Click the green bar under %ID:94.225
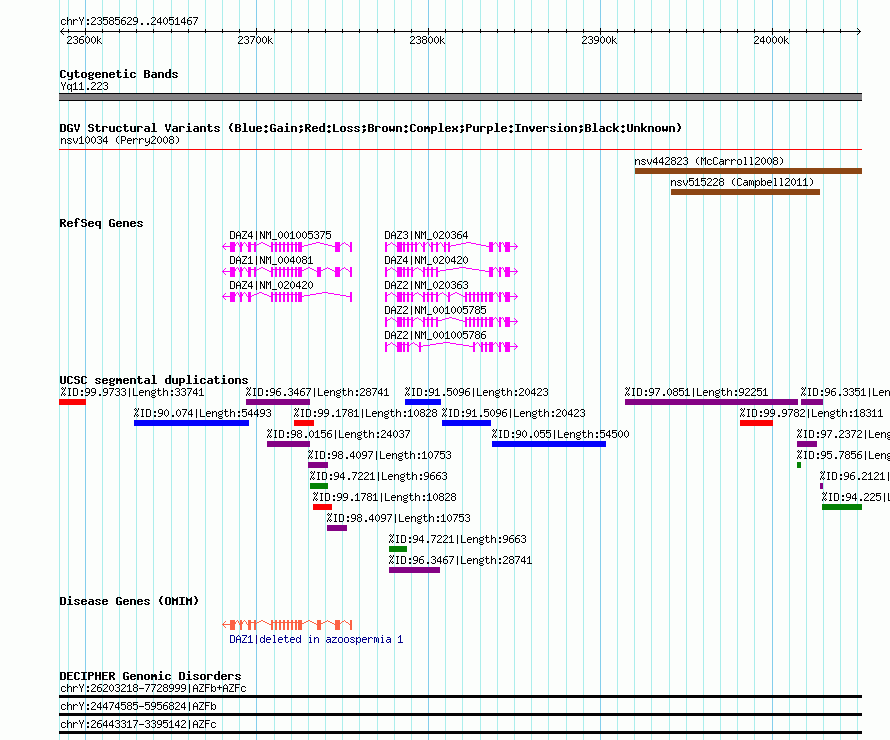 pos(842,507)
